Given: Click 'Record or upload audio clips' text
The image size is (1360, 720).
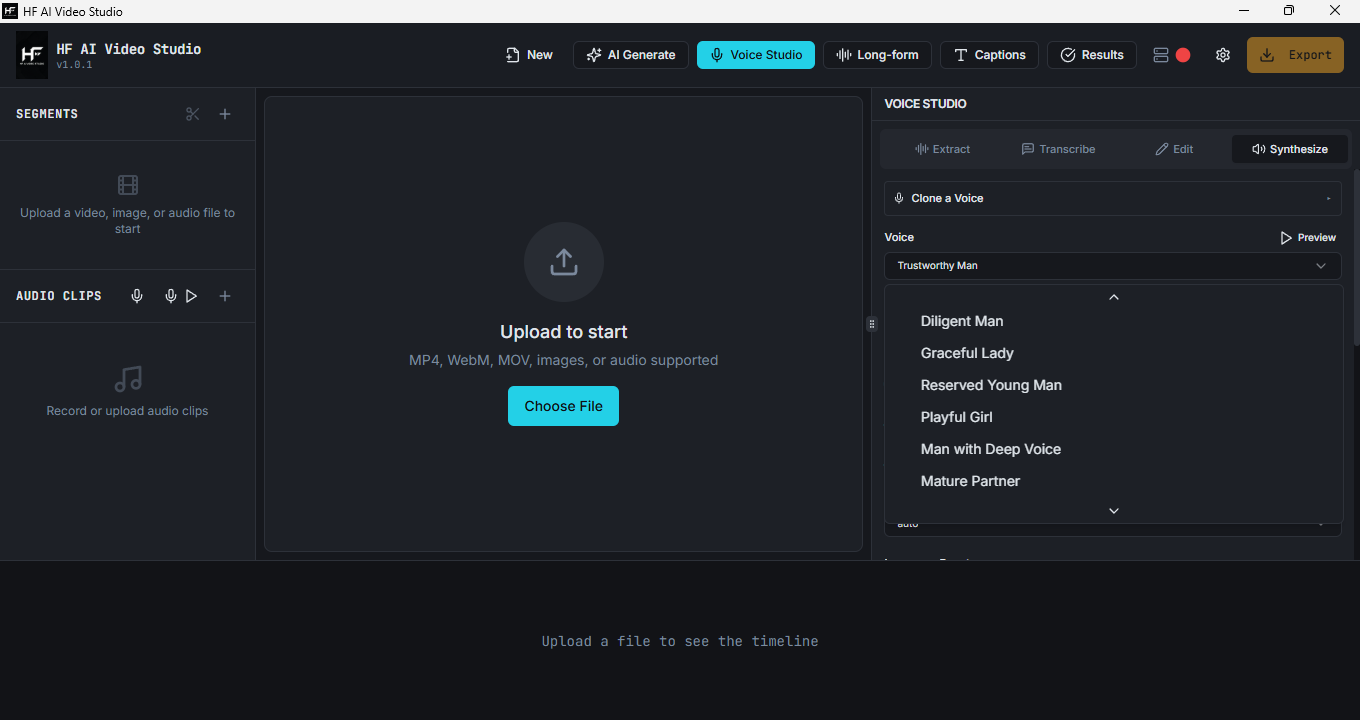Looking at the screenshot, I should (128, 411).
